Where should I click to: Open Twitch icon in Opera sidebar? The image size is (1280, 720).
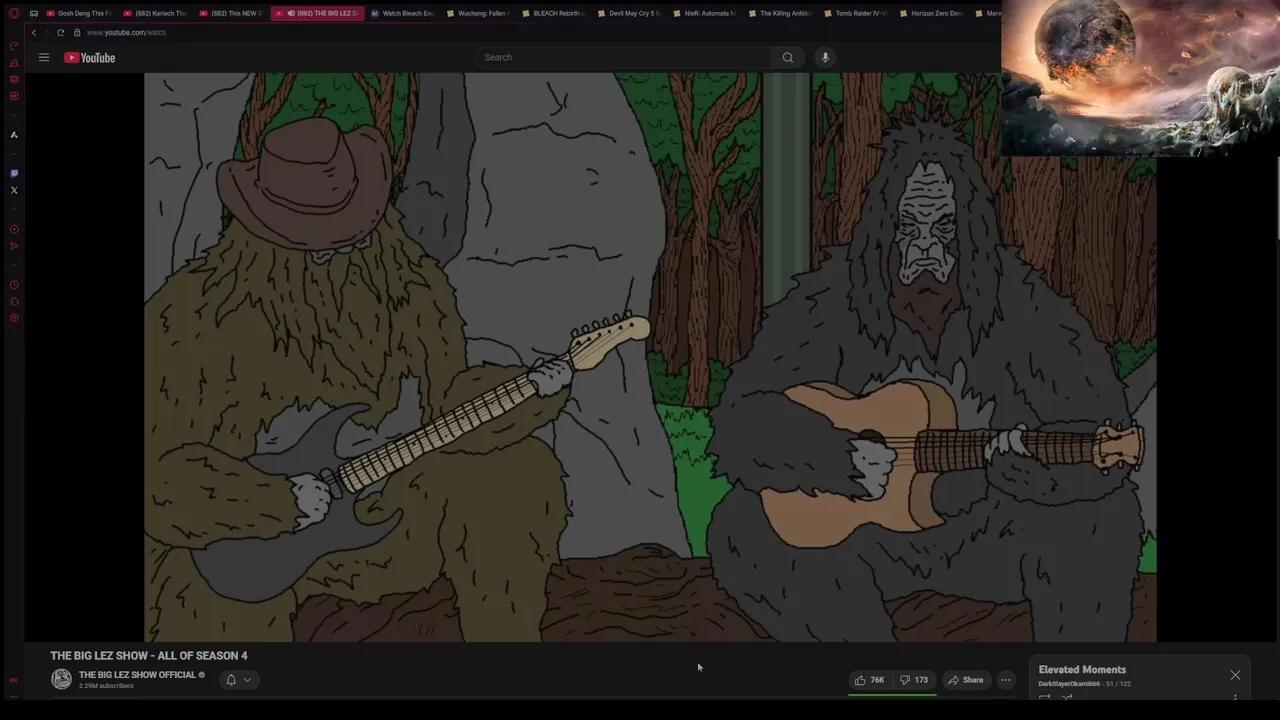pyautogui.click(x=14, y=173)
